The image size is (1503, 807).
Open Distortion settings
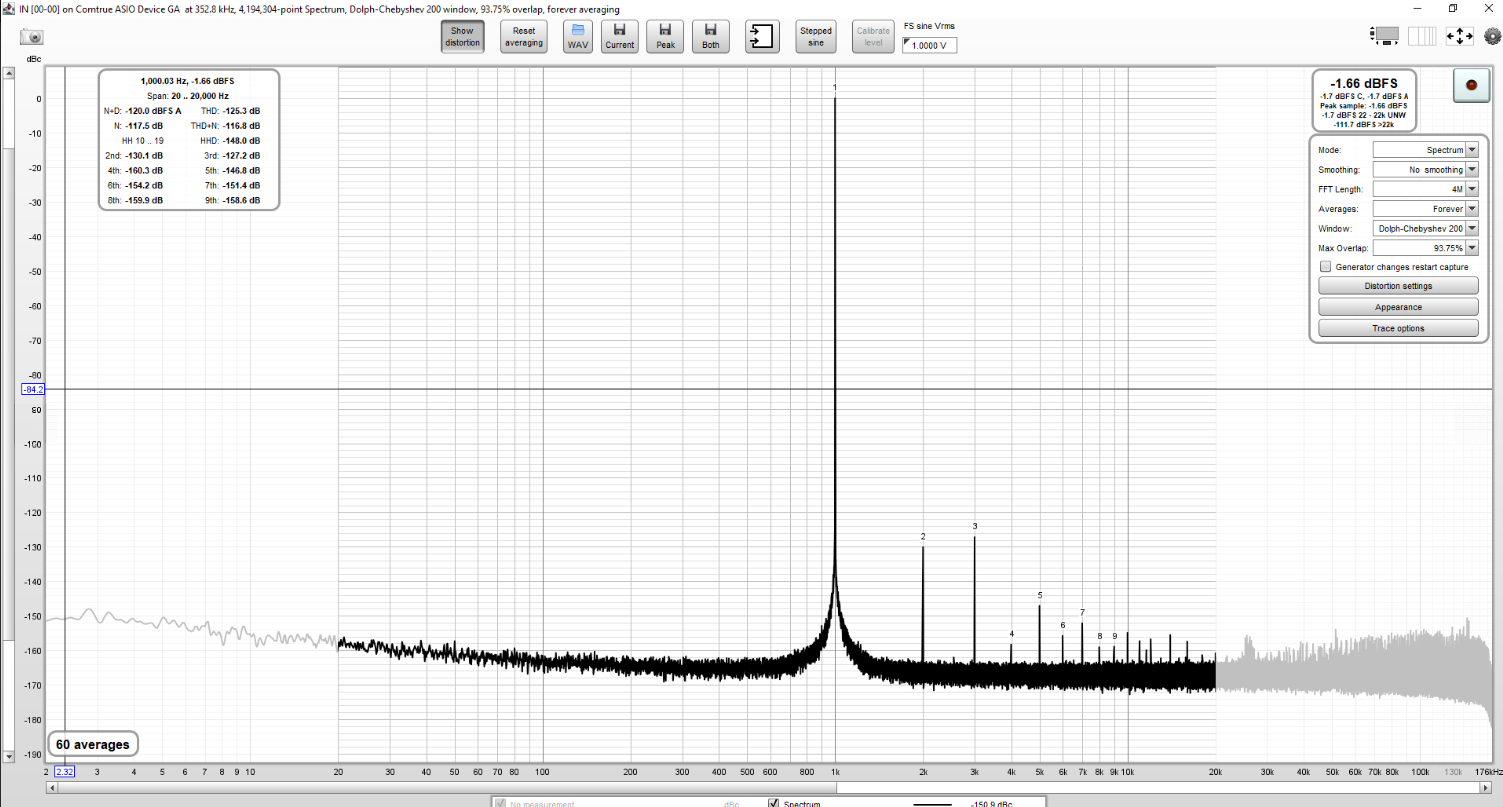(x=1398, y=286)
